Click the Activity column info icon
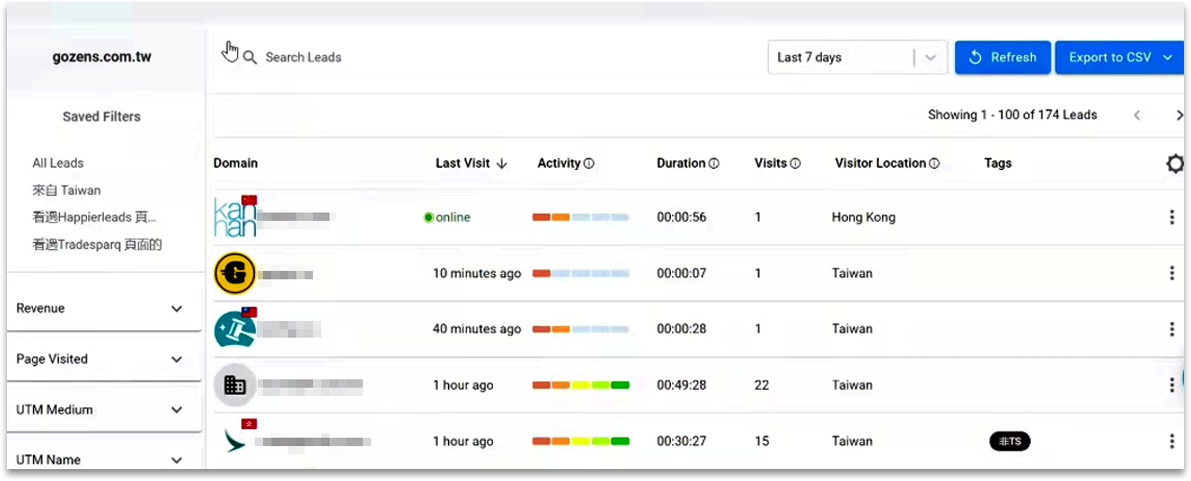The width and height of the screenshot is (1191, 481). (x=589, y=164)
